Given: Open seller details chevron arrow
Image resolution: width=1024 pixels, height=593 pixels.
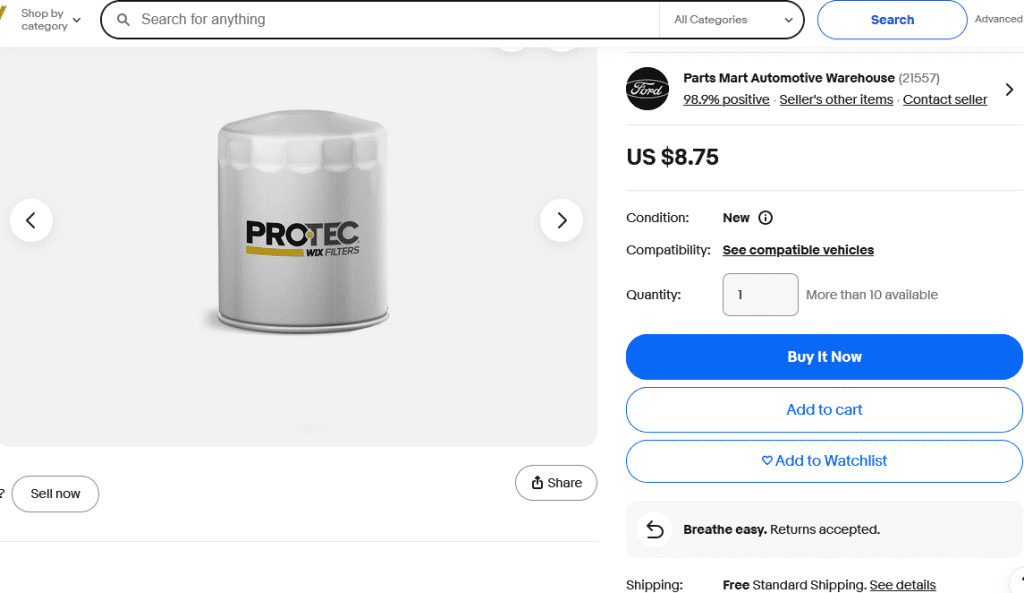Looking at the screenshot, I should (1009, 90).
